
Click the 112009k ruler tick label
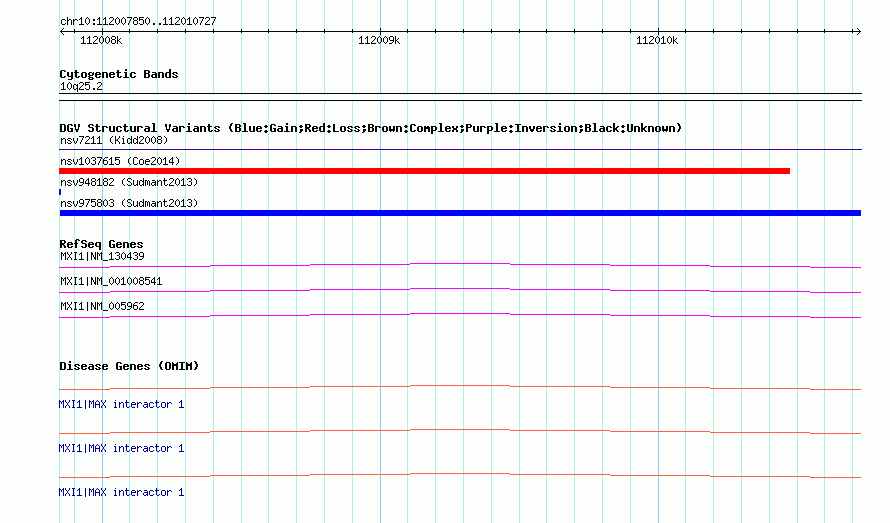click(x=379, y=40)
